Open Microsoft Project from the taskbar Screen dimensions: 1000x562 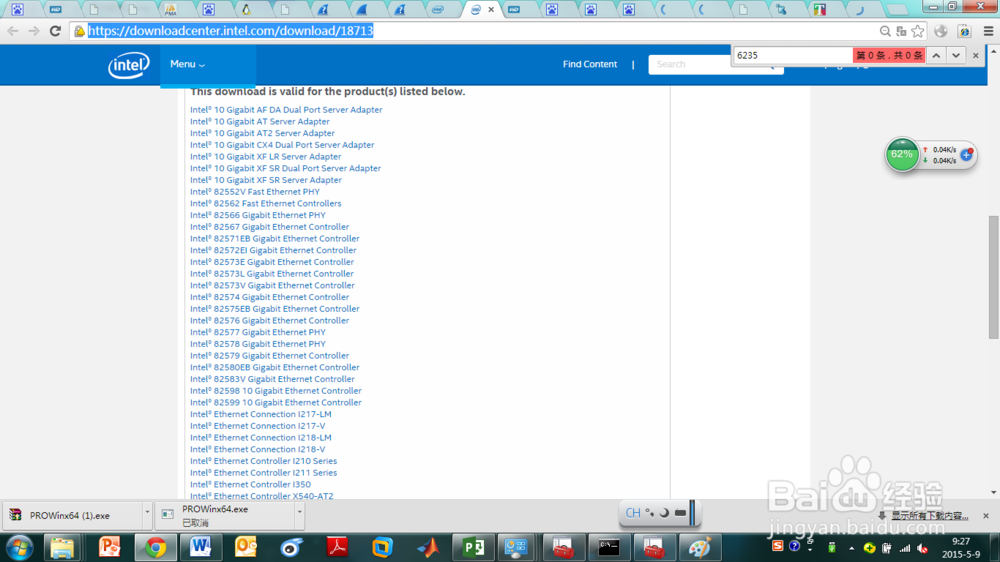pyautogui.click(x=473, y=548)
